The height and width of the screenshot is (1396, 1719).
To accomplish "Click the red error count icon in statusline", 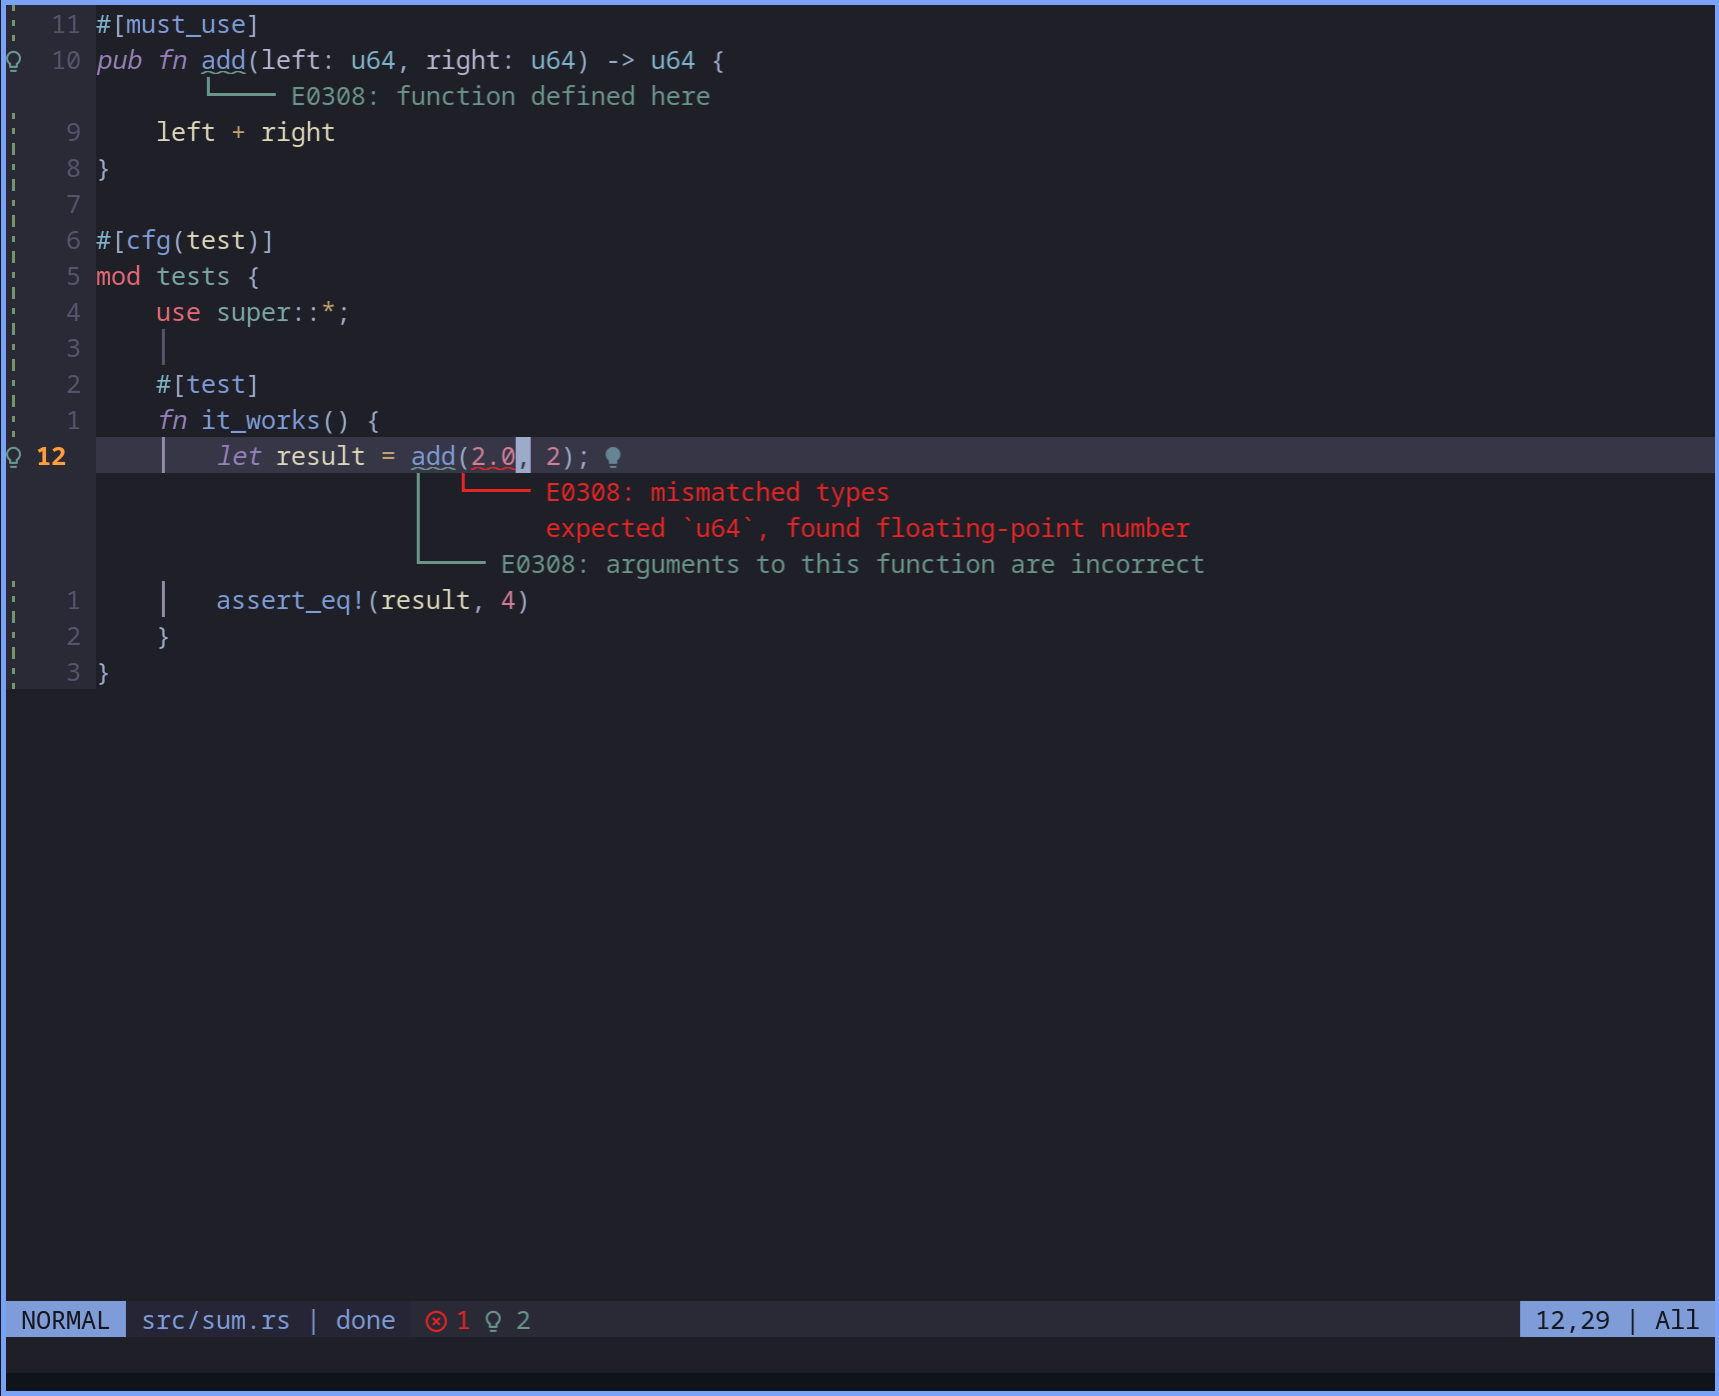I will [x=436, y=1320].
